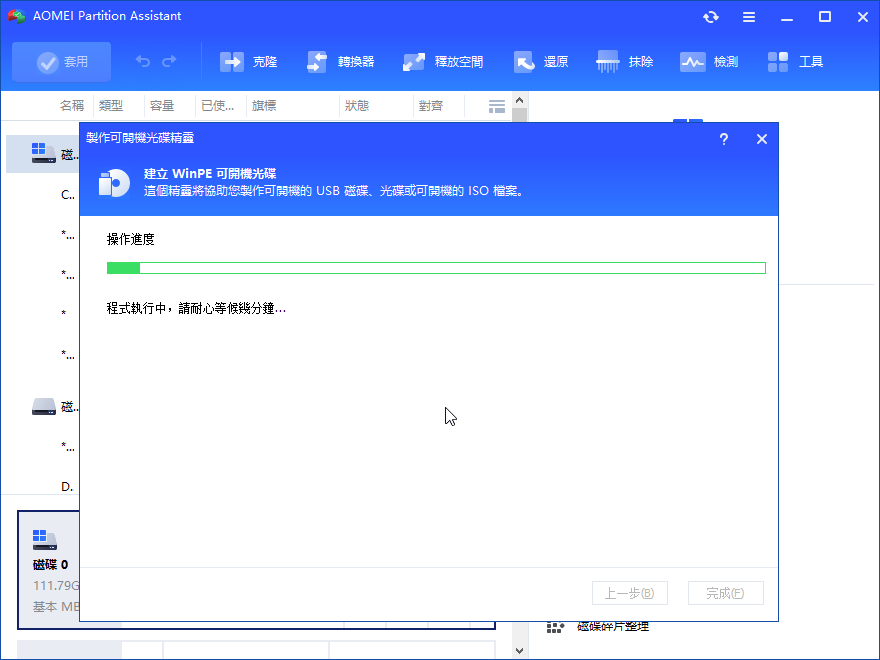
Task: Select the D. partition row
Action: click(67, 487)
